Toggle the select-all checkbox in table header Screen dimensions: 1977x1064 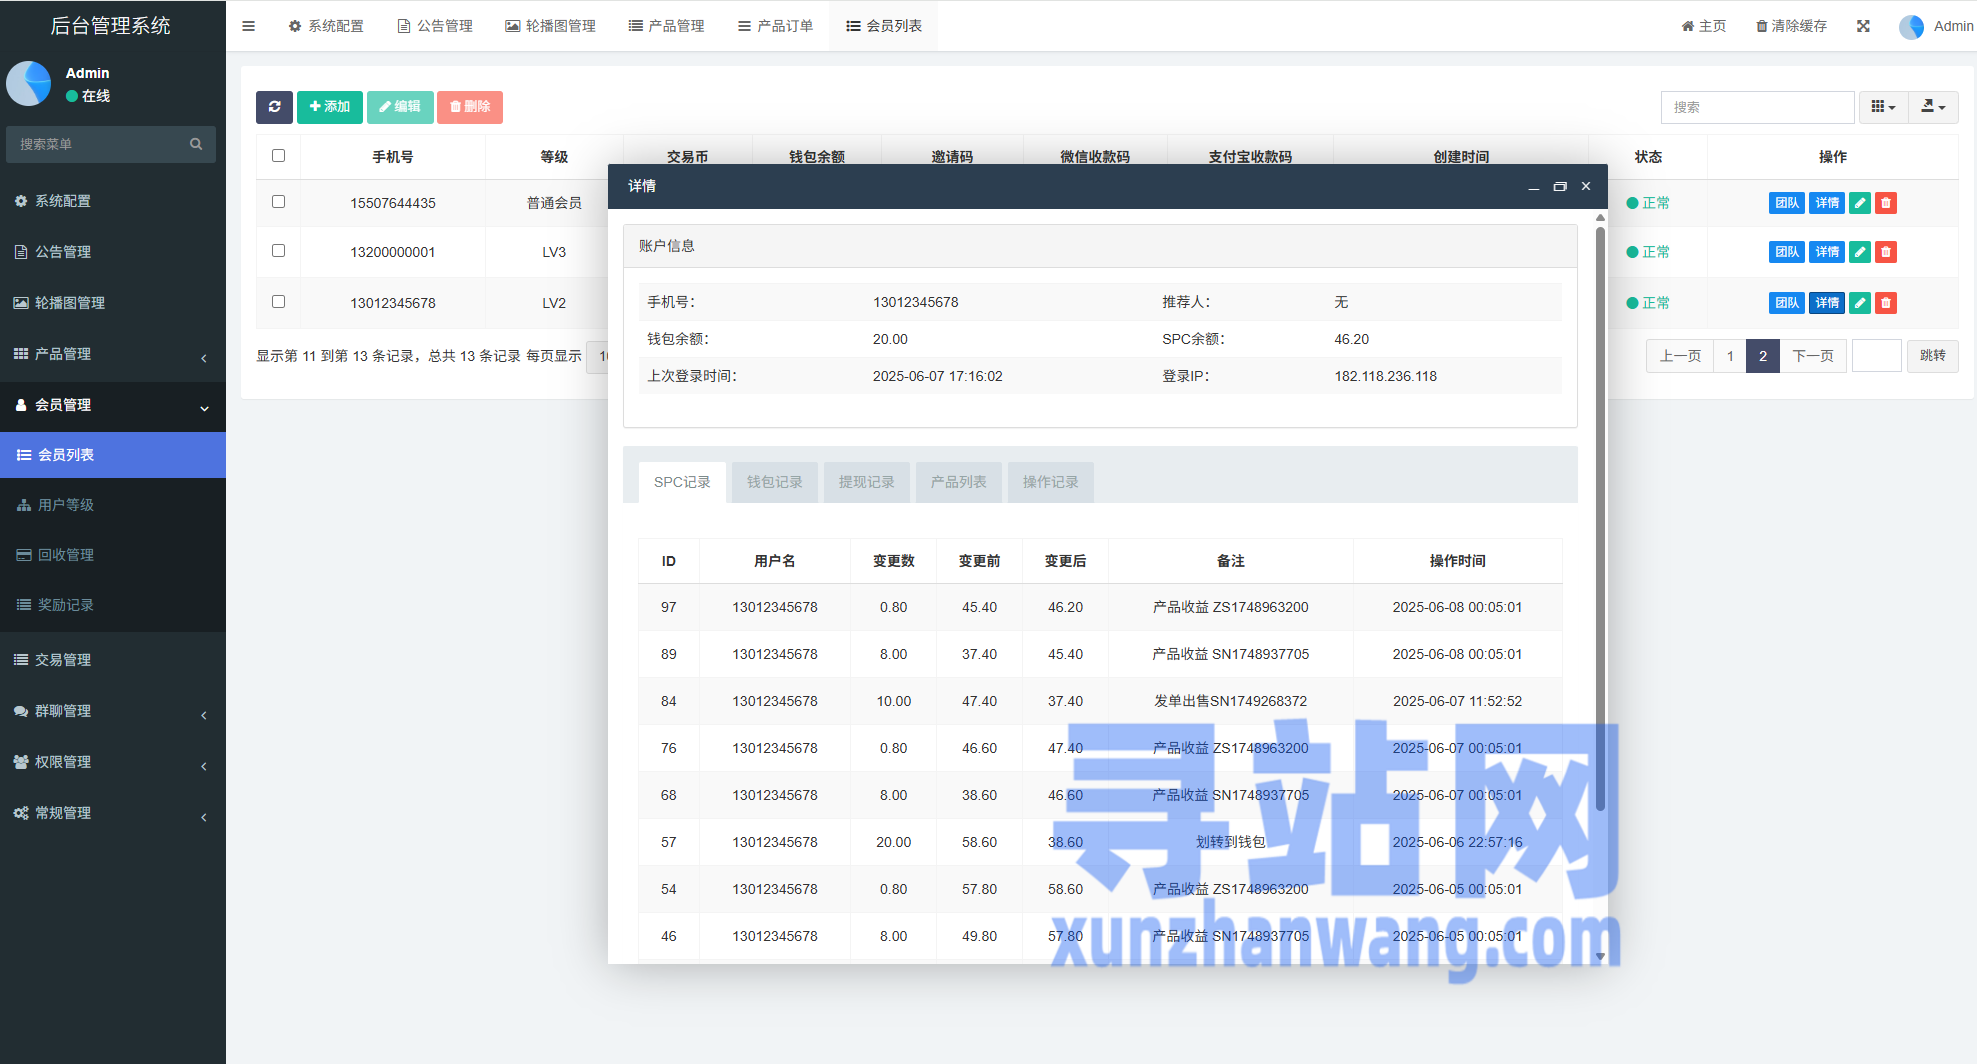coord(279,156)
